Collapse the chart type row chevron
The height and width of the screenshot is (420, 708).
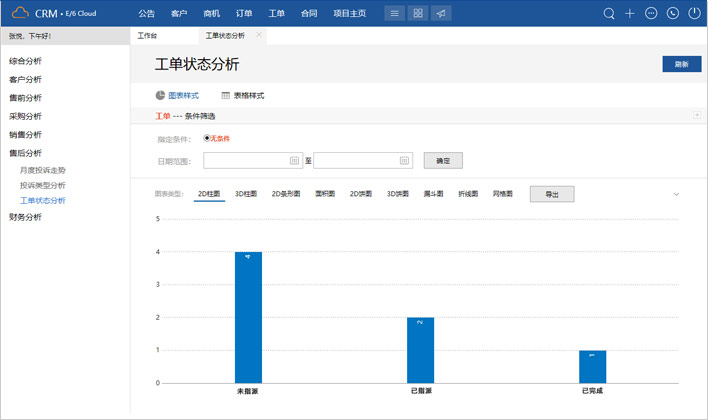point(676,194)
